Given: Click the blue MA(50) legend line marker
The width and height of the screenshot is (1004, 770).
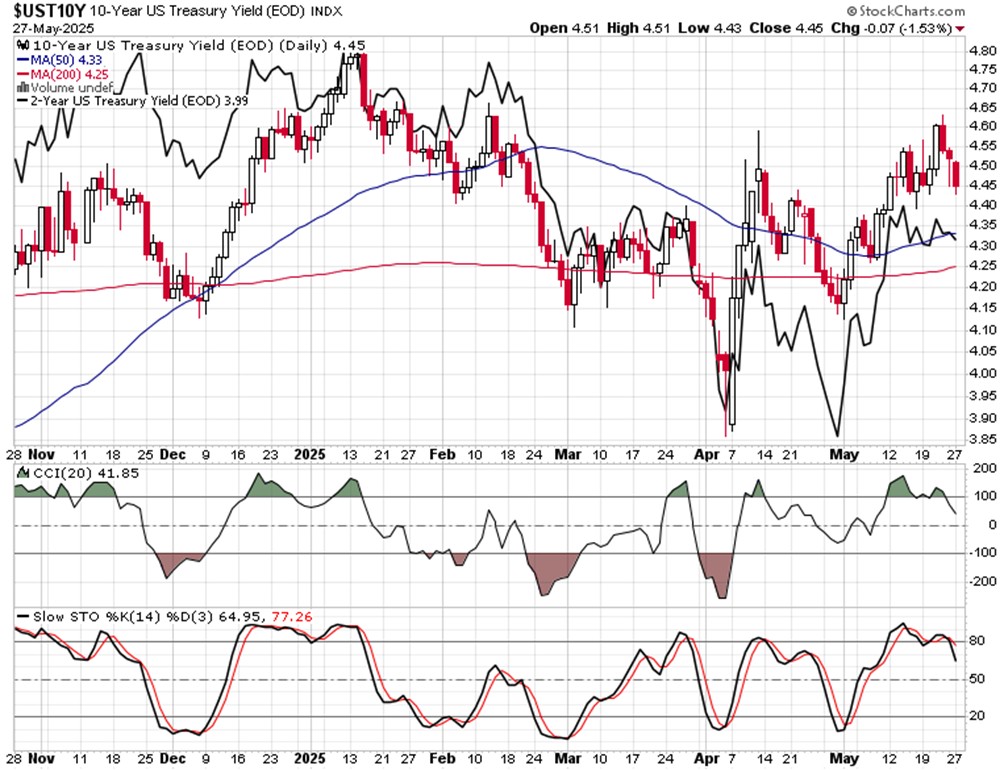Looking at the screenshot, I should coord(20,61).
